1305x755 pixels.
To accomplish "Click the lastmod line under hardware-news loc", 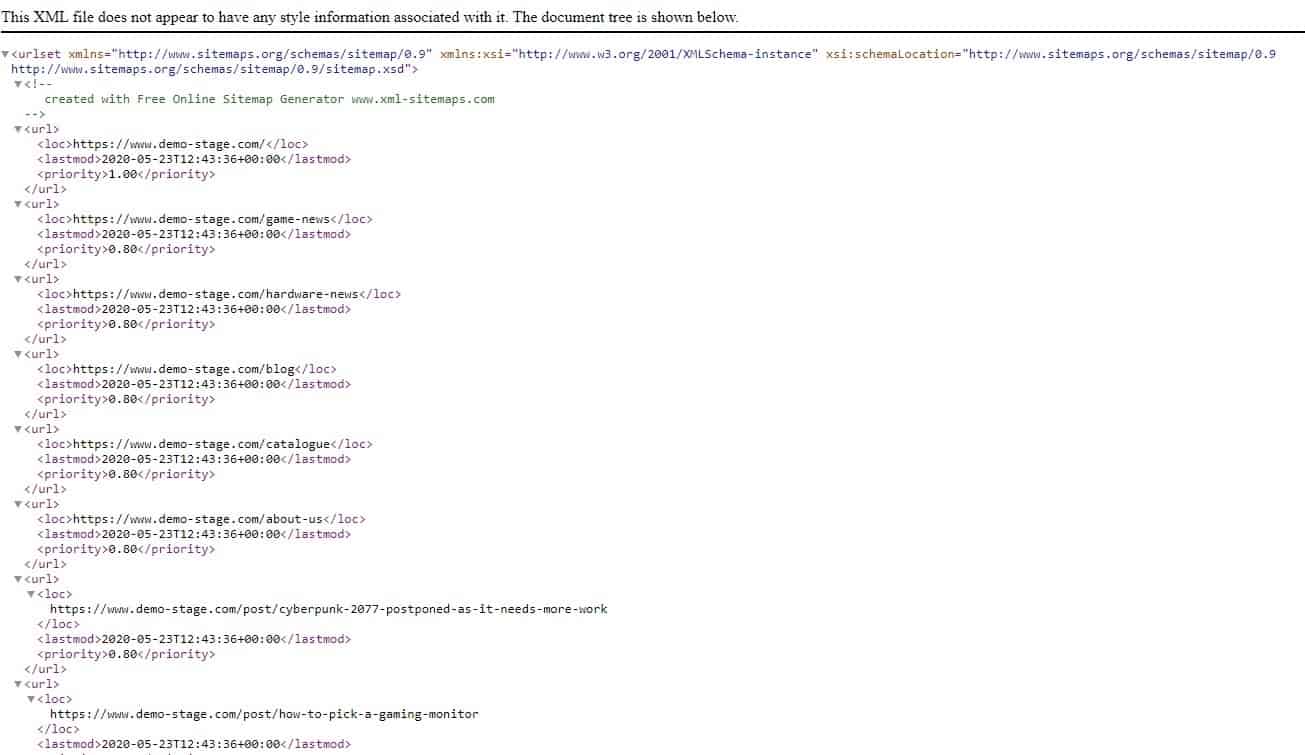I will click(x=194, y=309).
